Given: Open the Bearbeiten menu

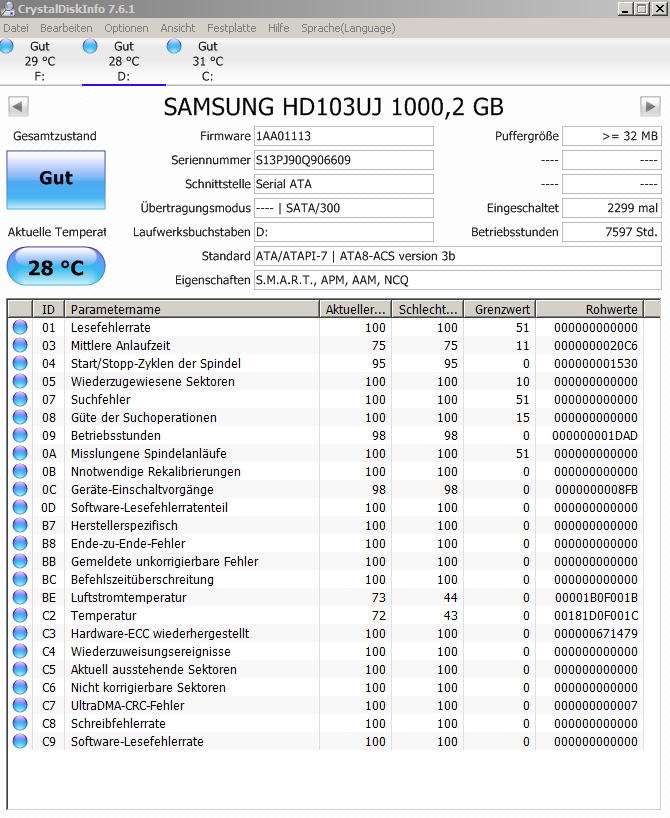Looking at the screenshot, I should (x=66, y=28).
